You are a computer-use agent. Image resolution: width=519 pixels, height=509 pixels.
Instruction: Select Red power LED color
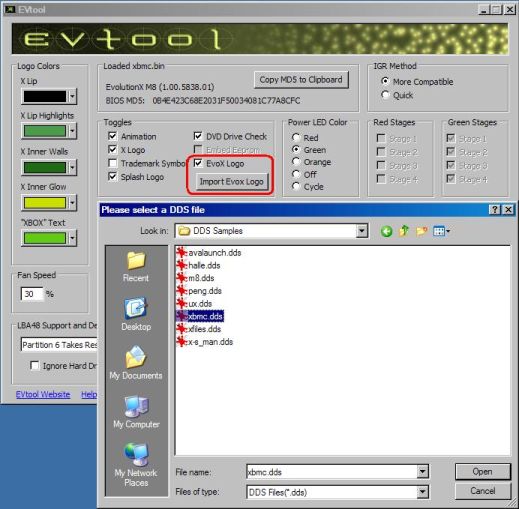(296, 137)
